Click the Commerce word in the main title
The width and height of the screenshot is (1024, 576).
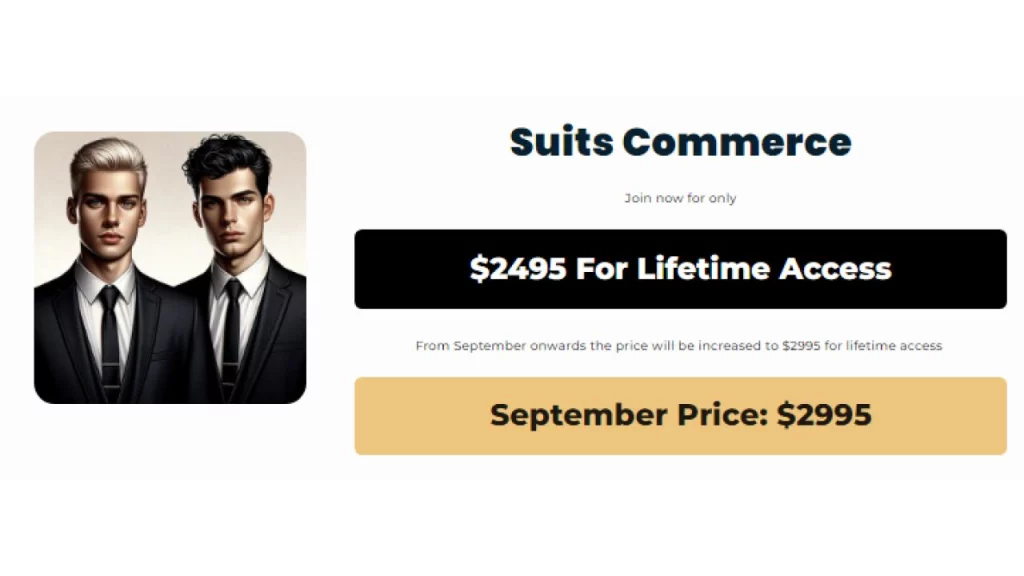738,142
